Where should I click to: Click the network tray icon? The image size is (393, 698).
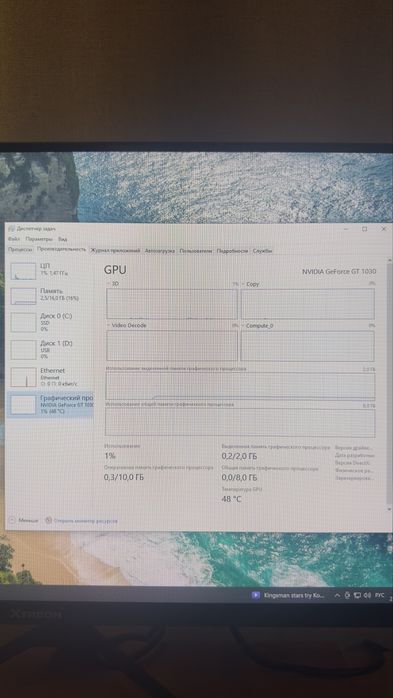[x=357, y=596]
